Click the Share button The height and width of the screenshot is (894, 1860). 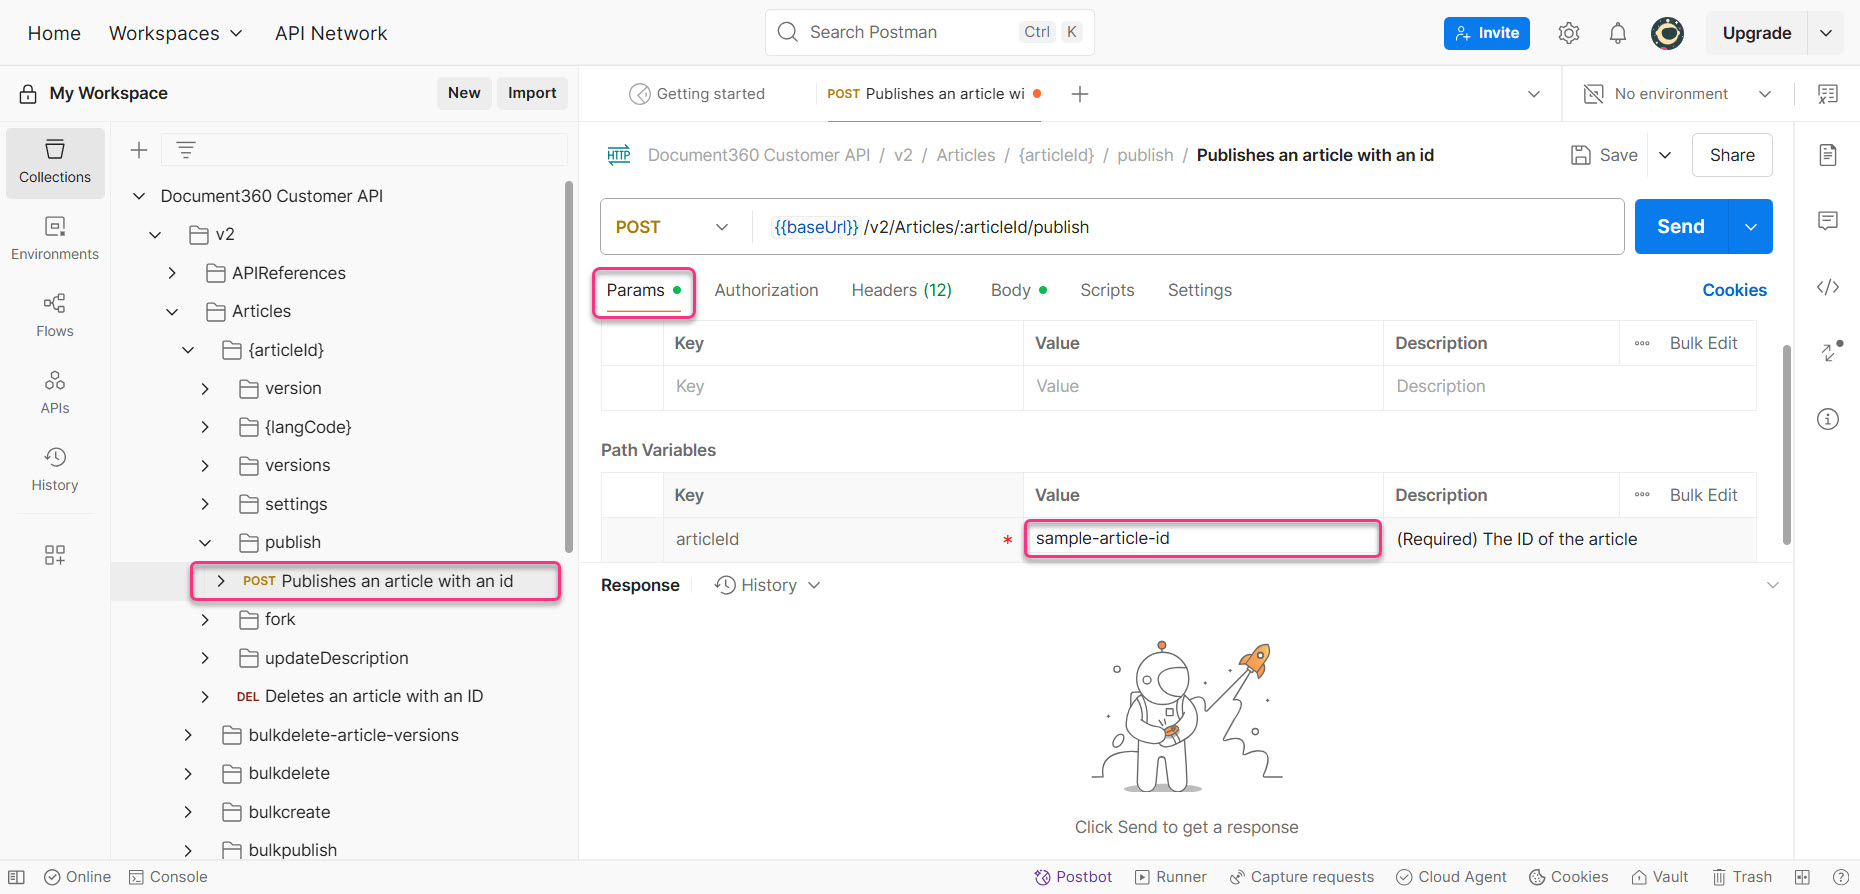click(1732, 155)
